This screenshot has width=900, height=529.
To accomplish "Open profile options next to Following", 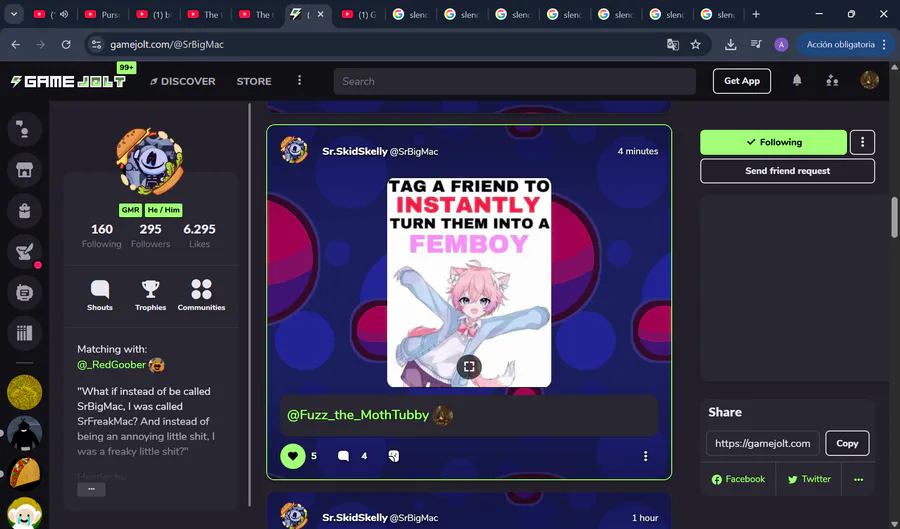I will (862, 142).
